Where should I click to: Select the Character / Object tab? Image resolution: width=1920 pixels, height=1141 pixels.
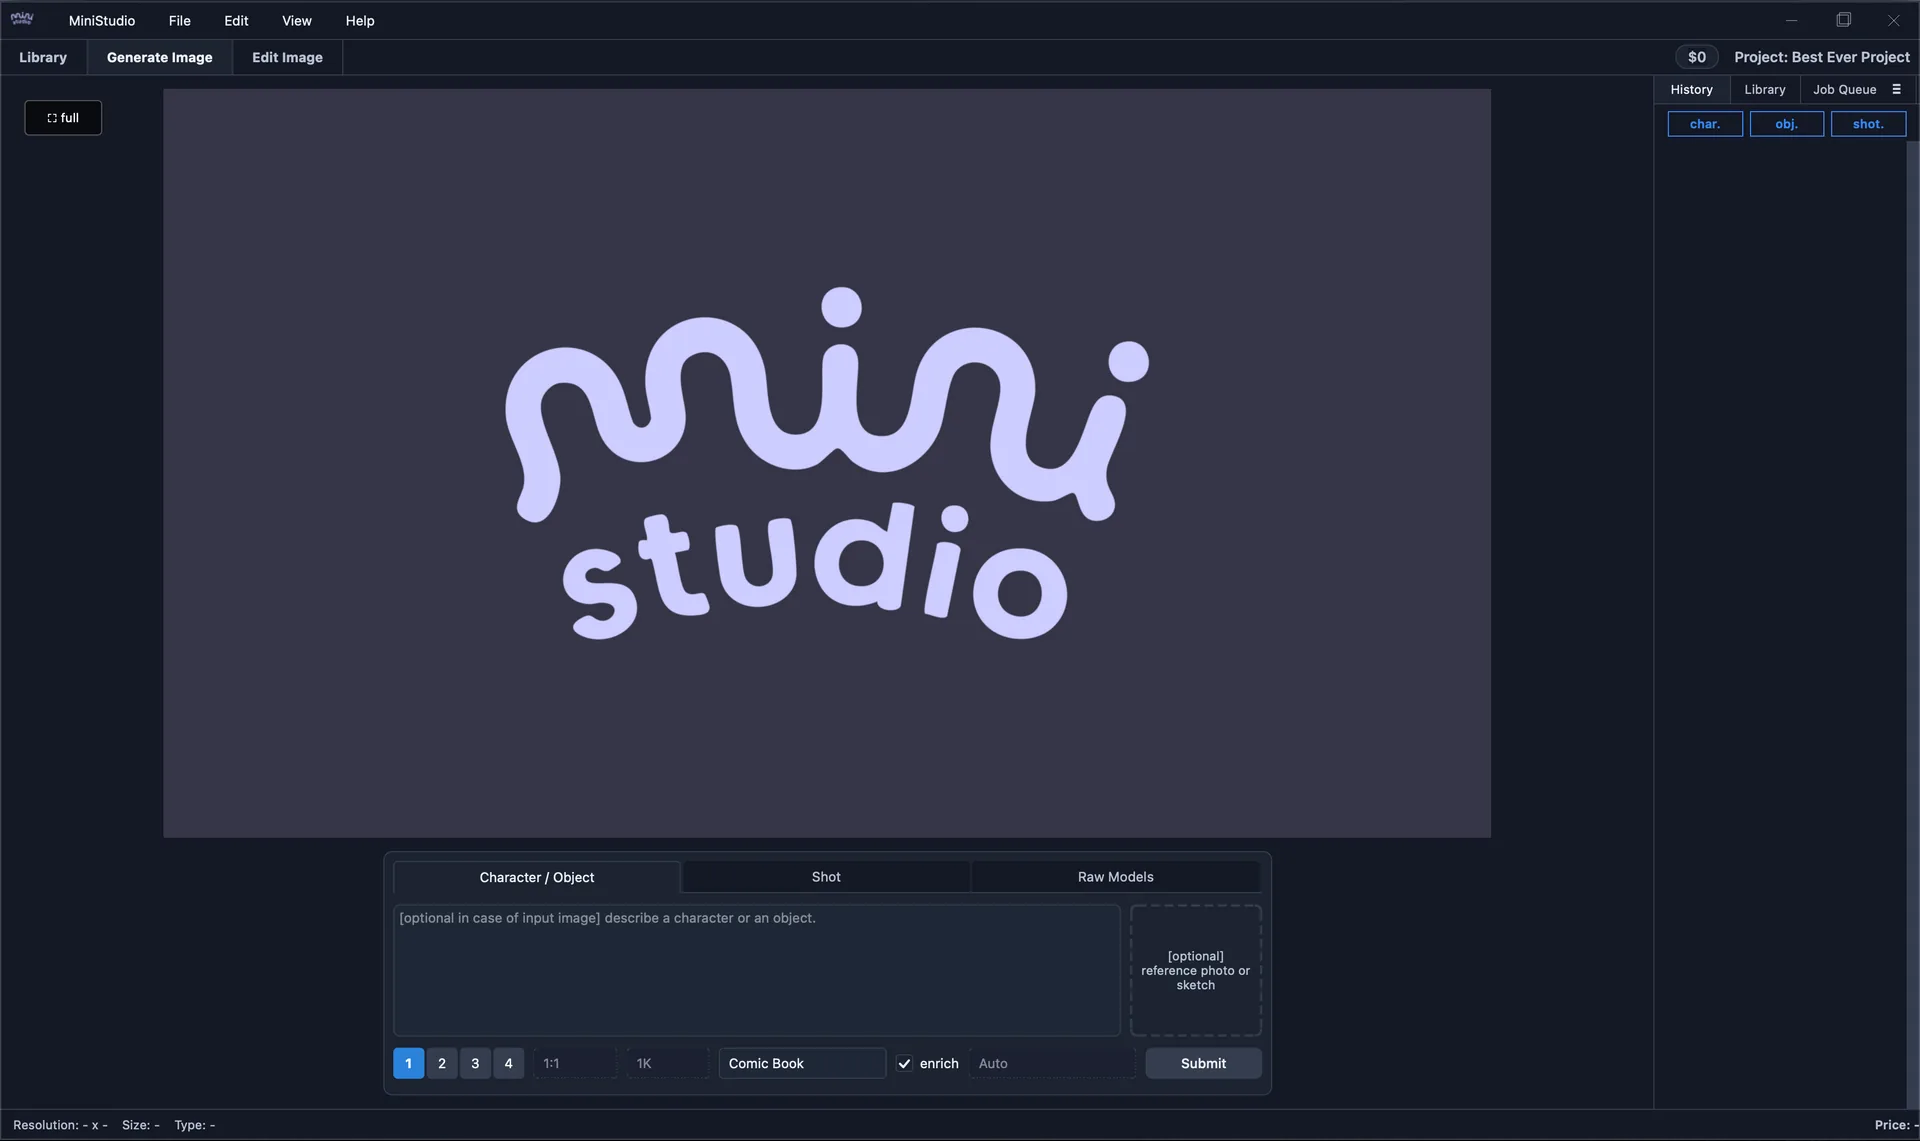point(537,877)
